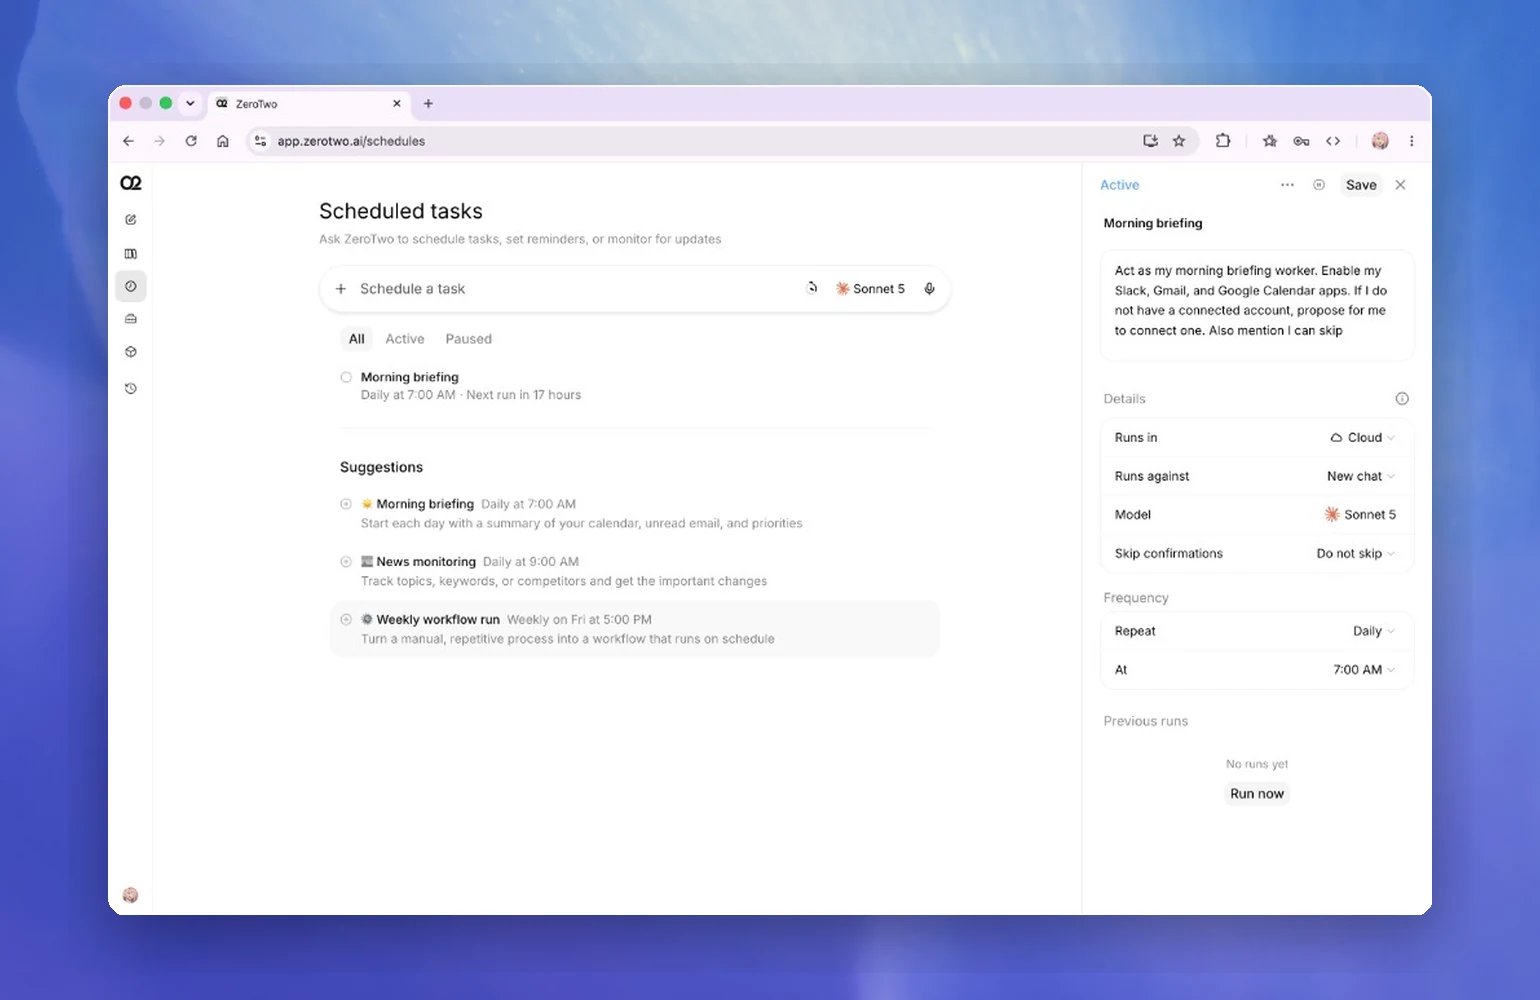Open the Chrome profile avatar
The height and width of the screenshot is (1000, 1540).
(1380, 141)
